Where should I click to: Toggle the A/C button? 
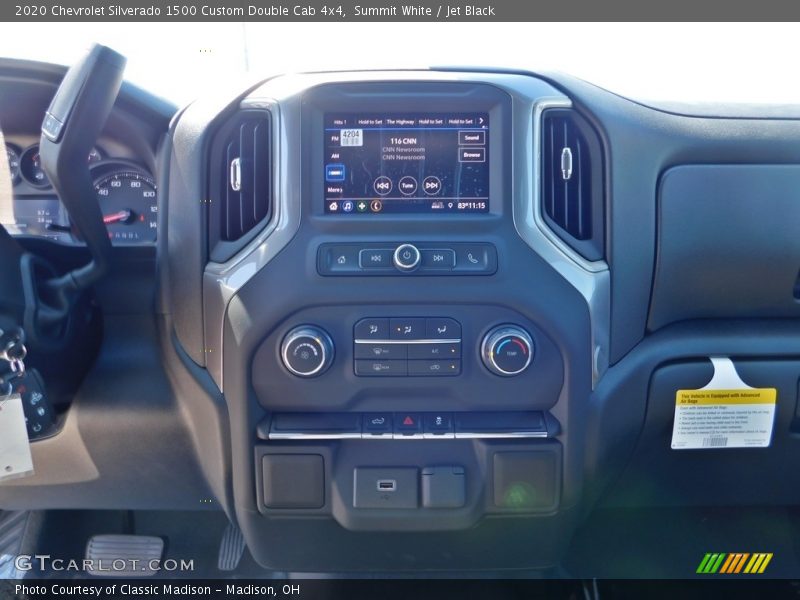point(435,351)
